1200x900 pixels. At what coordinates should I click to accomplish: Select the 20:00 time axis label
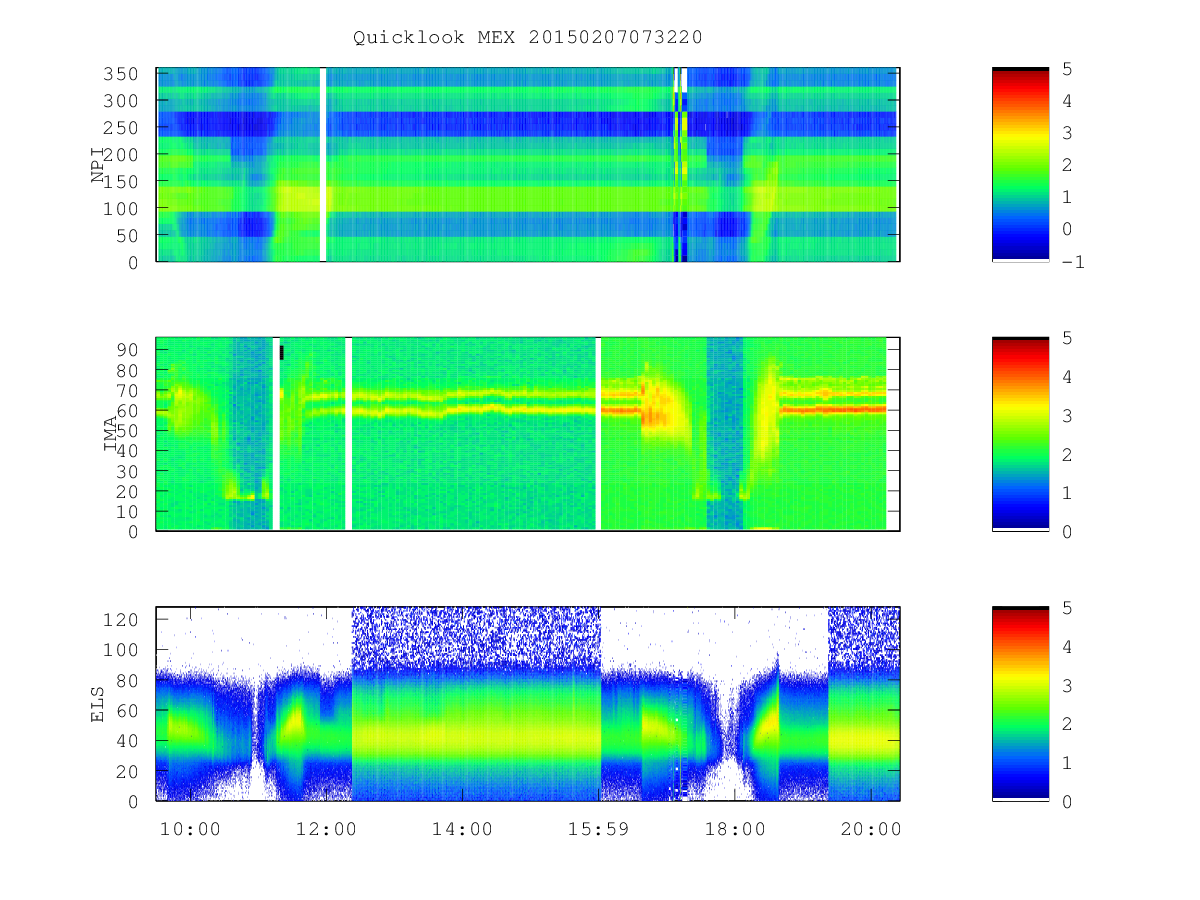point(871,829)
